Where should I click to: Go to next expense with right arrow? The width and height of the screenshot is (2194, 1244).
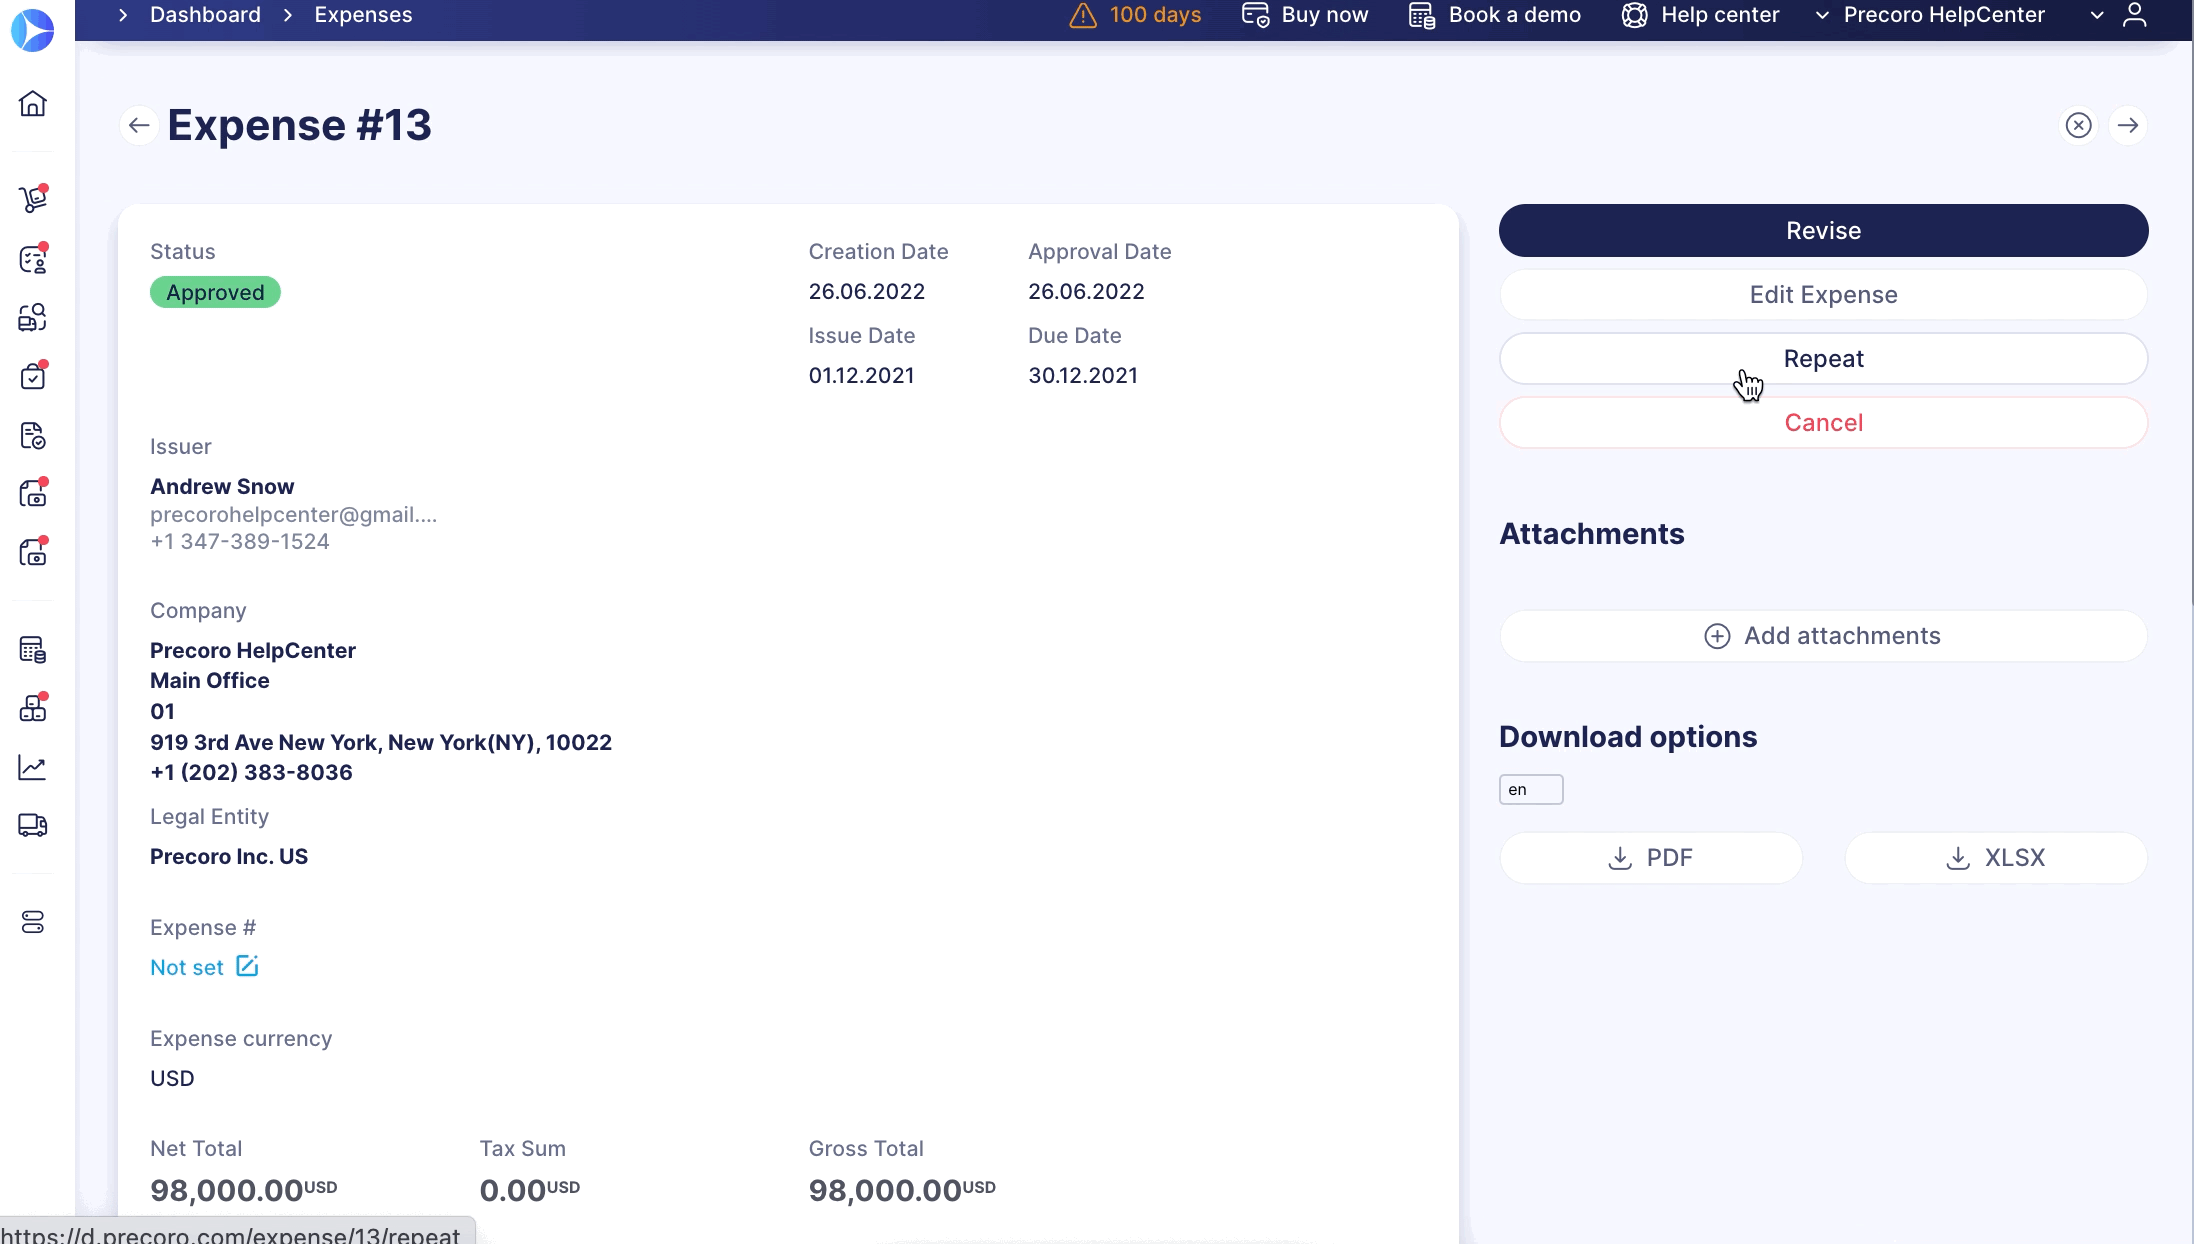coord(2128,126)
